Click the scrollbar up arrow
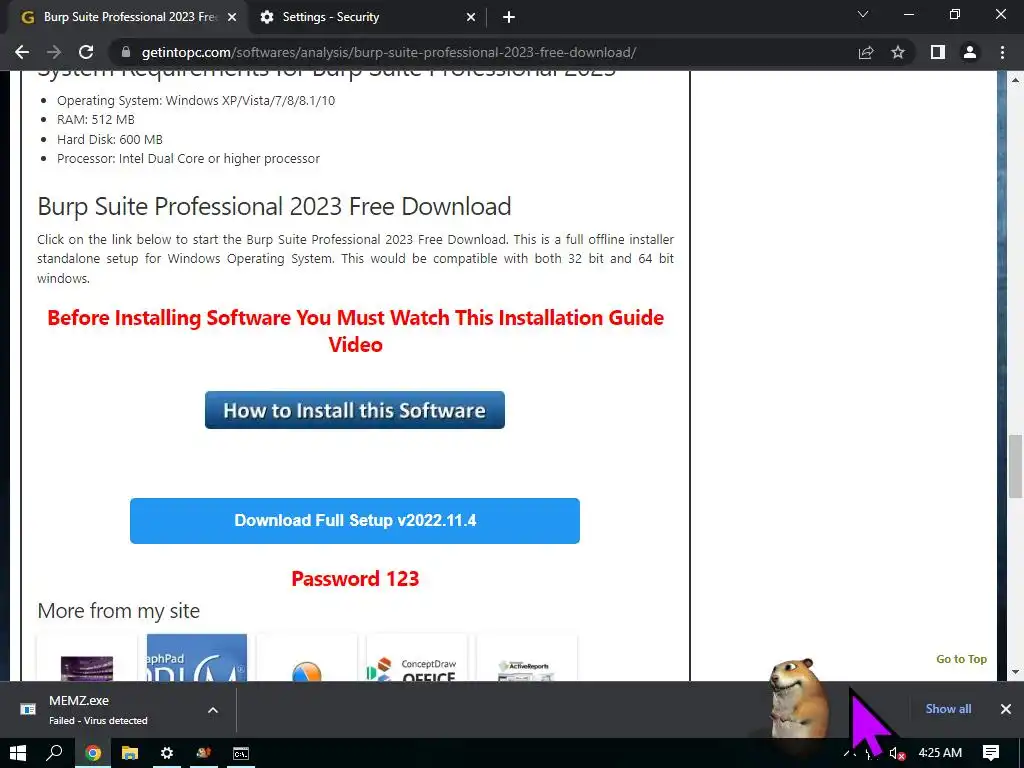Image resolution: width=1024 pixels, height=768 pixels. coord(1016,80)
